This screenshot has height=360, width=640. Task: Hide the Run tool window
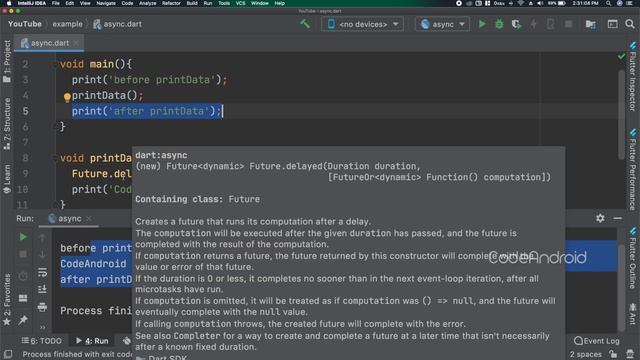pos(618,218)
